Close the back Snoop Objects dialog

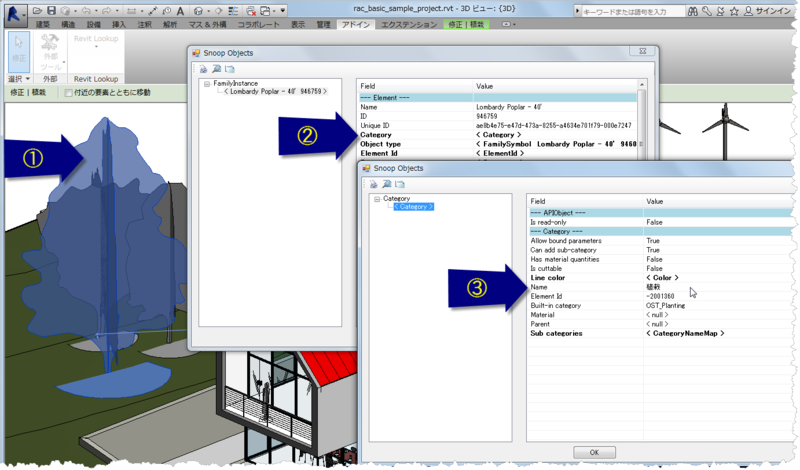643,51
